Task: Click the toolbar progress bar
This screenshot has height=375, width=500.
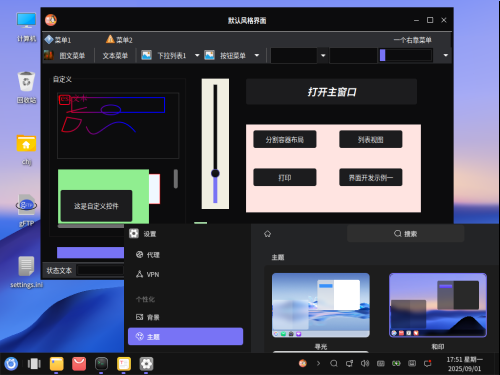Action: [406, 55]
